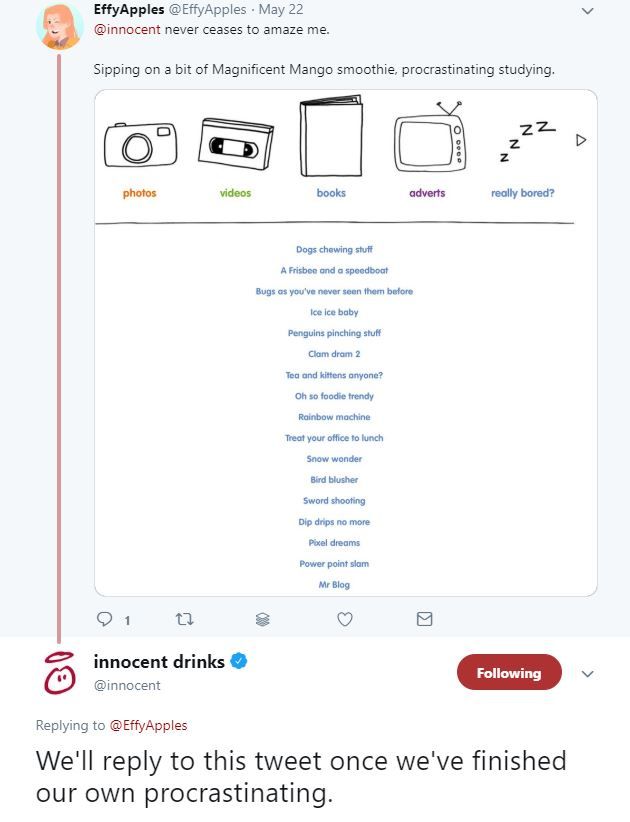This screenshot has width=630, height=822.
Task: Click the Buffer stacked layers icon
Action: (x=263, y=620)
